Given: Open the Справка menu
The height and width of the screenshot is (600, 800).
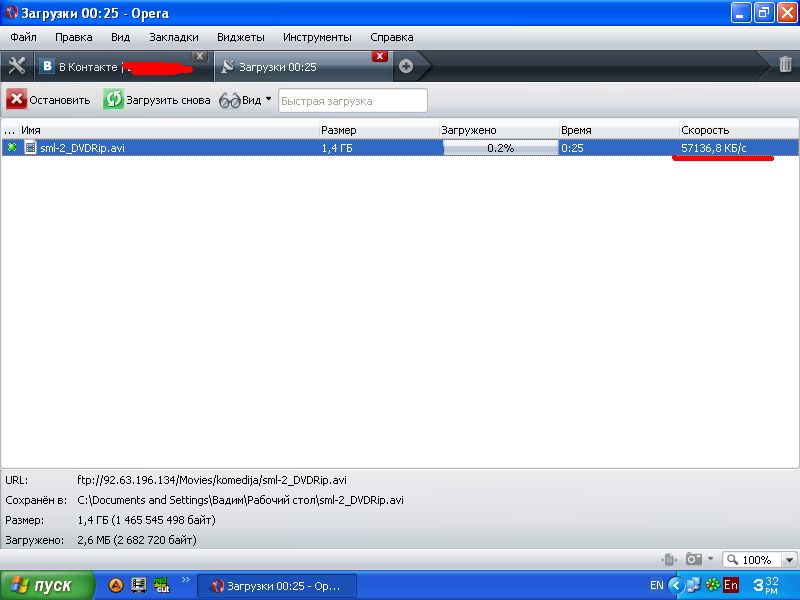Looking at the screenshot, I should [392, 37].
